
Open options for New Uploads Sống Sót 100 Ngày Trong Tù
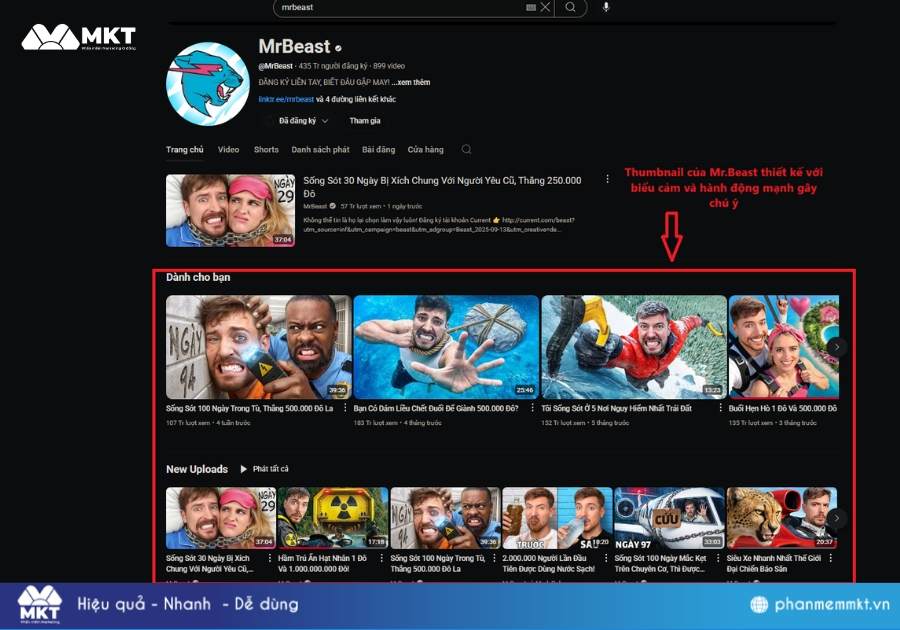(494, 558)
